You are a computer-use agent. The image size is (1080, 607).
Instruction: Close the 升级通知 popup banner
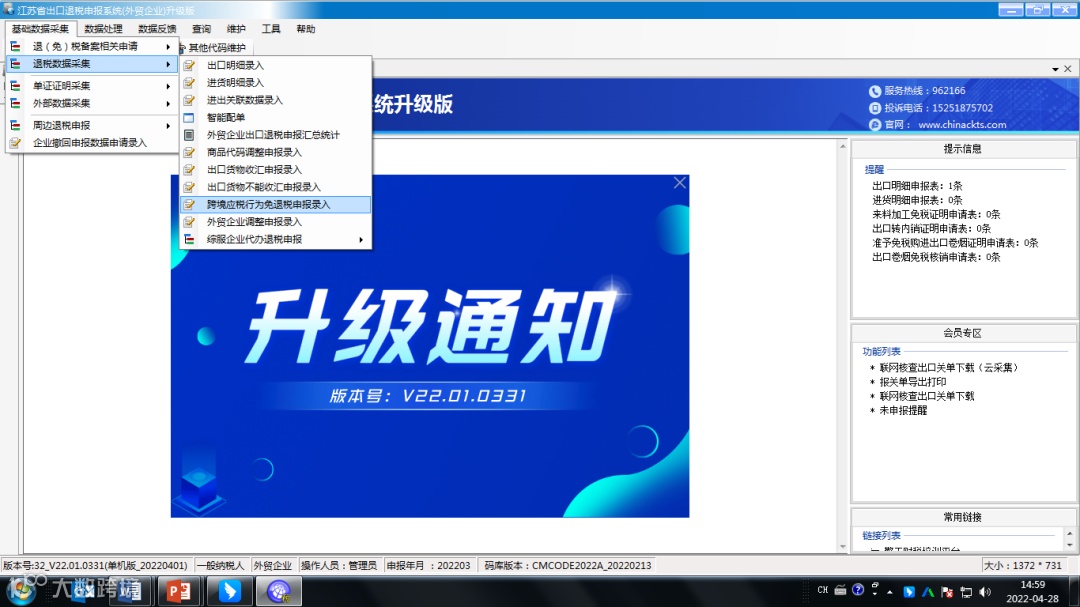[680, 183]
